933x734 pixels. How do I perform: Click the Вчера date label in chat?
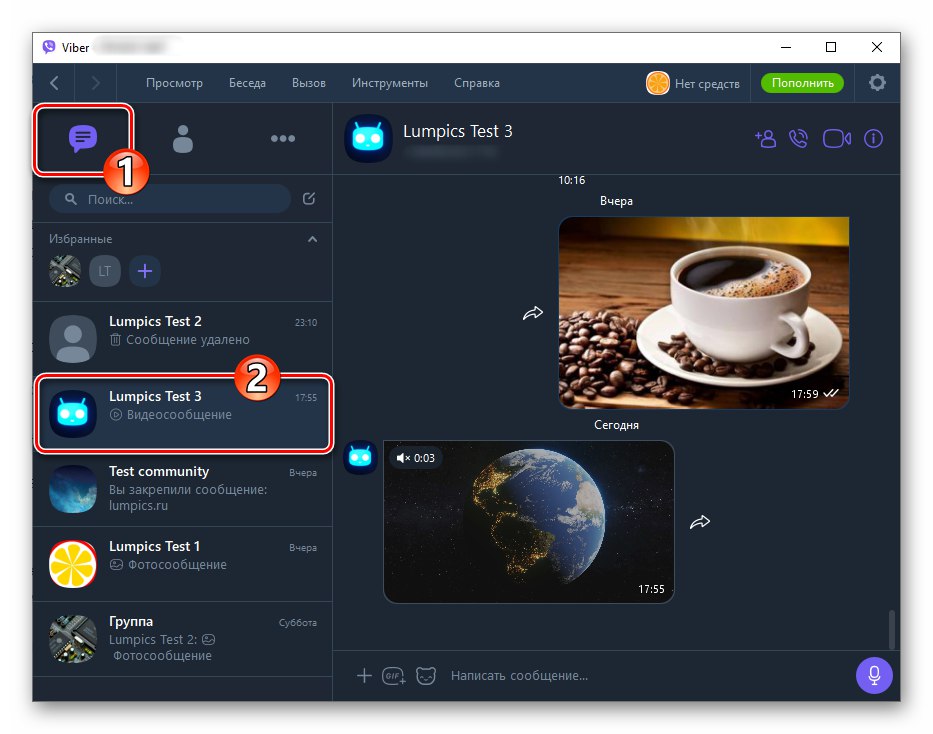(x=616, y=201)
